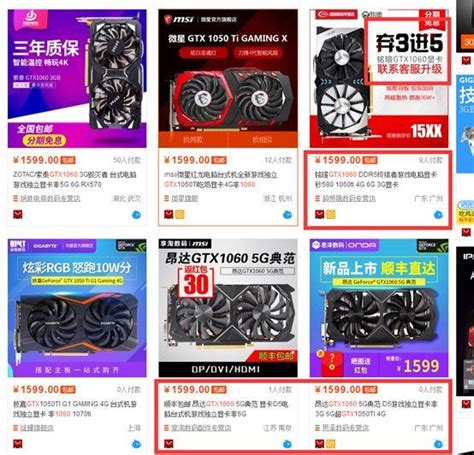The height and width of the screenshot is (455, 474).
Task: Click the blue chat icon on the Guangzhou 9人付款 GTX1060 listing
Action: [438, 214]
